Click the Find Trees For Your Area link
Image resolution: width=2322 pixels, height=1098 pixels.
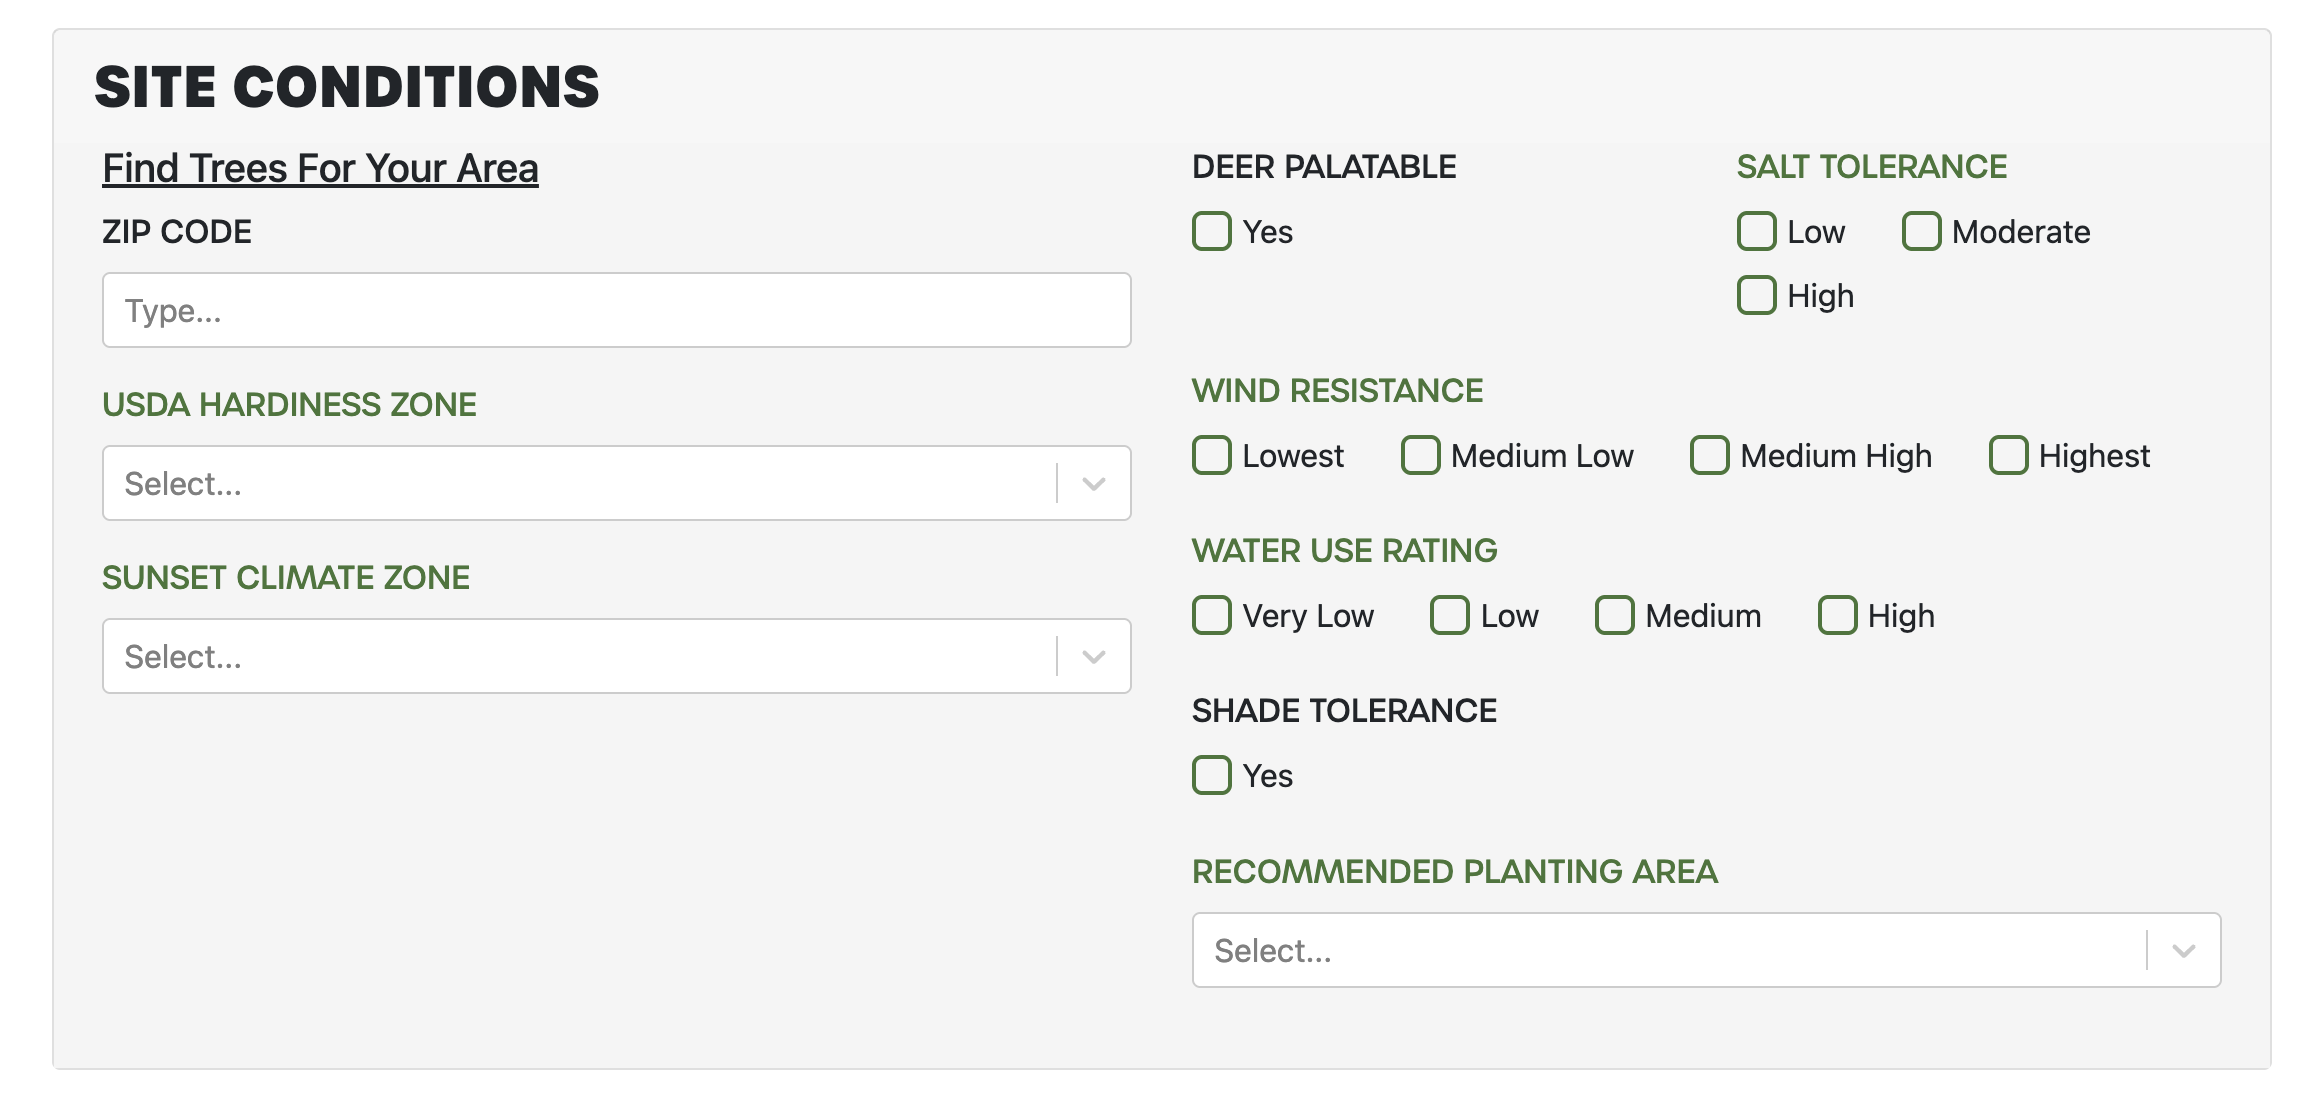pyautogui.click(x=320, y=168)
